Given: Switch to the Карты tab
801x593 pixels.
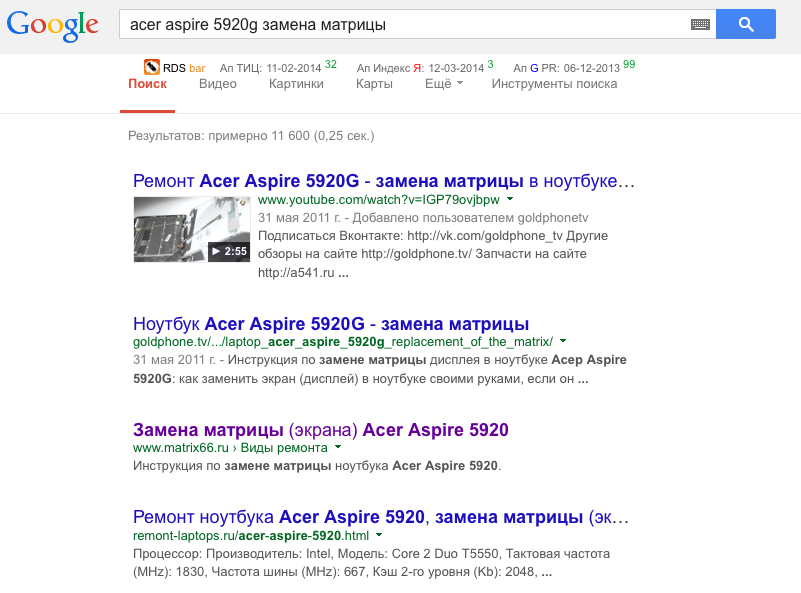Looking at the screenshot, I should [x=374, y=84].
